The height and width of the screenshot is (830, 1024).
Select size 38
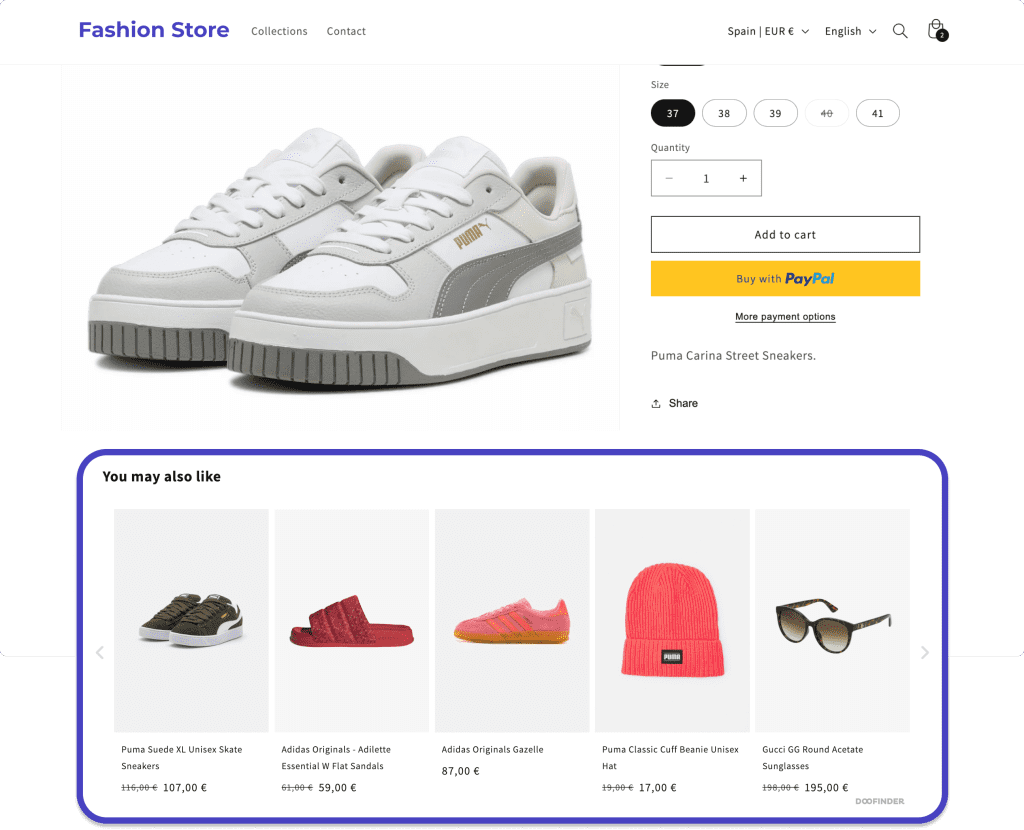point(724,113)
